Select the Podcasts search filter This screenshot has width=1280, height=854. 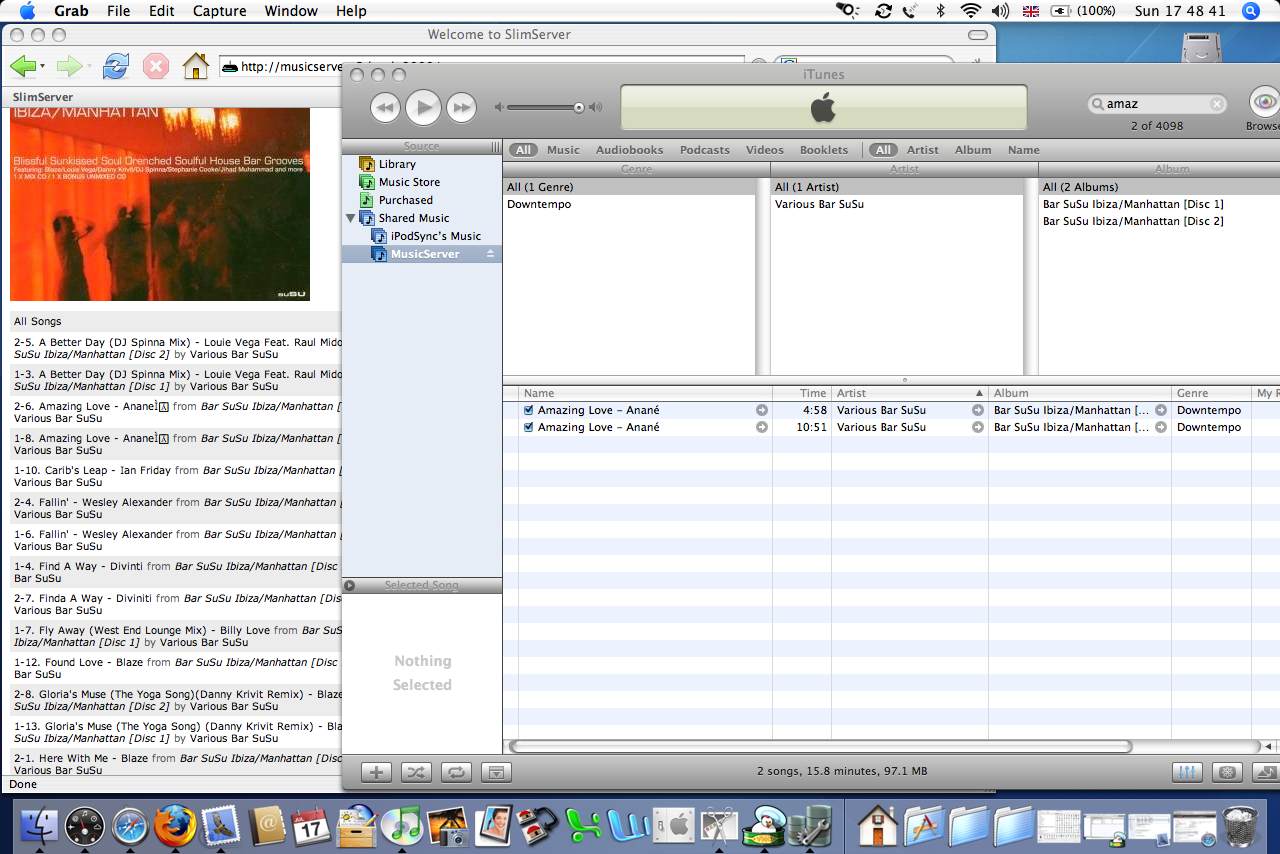tap(704, 150)
